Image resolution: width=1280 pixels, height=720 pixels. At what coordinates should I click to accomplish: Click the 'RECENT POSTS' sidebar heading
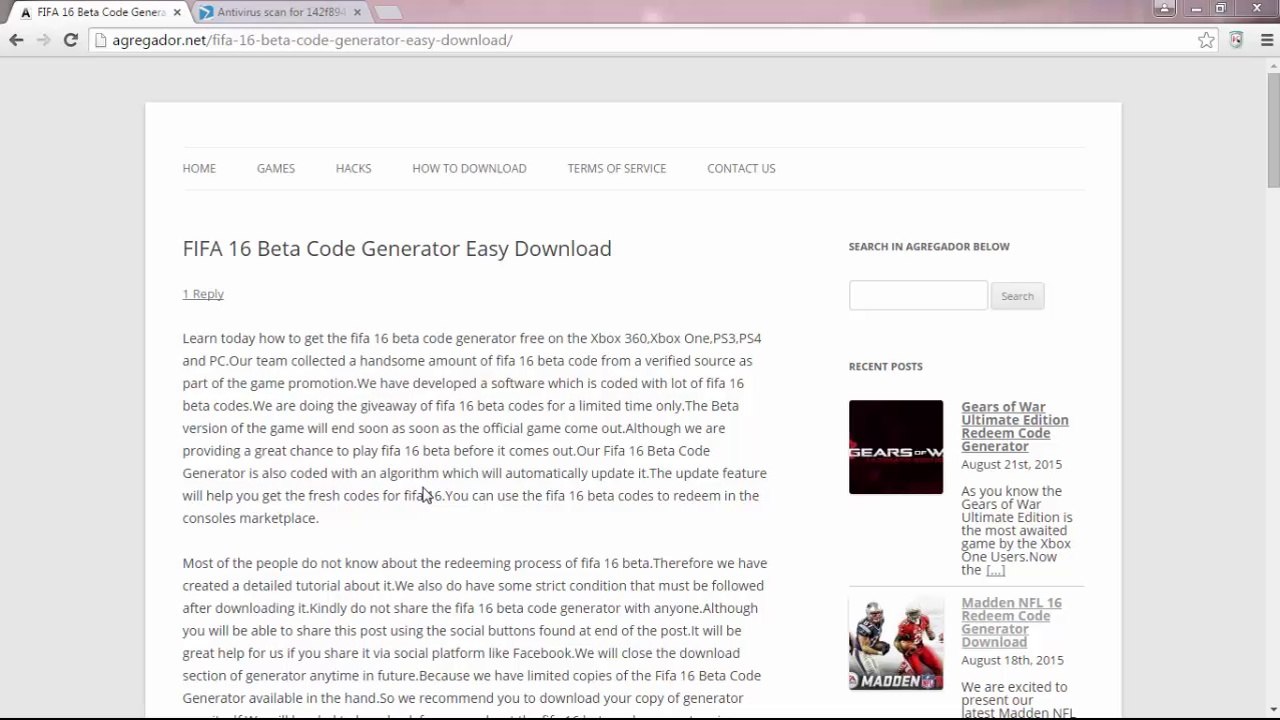(x=886, y=366)
